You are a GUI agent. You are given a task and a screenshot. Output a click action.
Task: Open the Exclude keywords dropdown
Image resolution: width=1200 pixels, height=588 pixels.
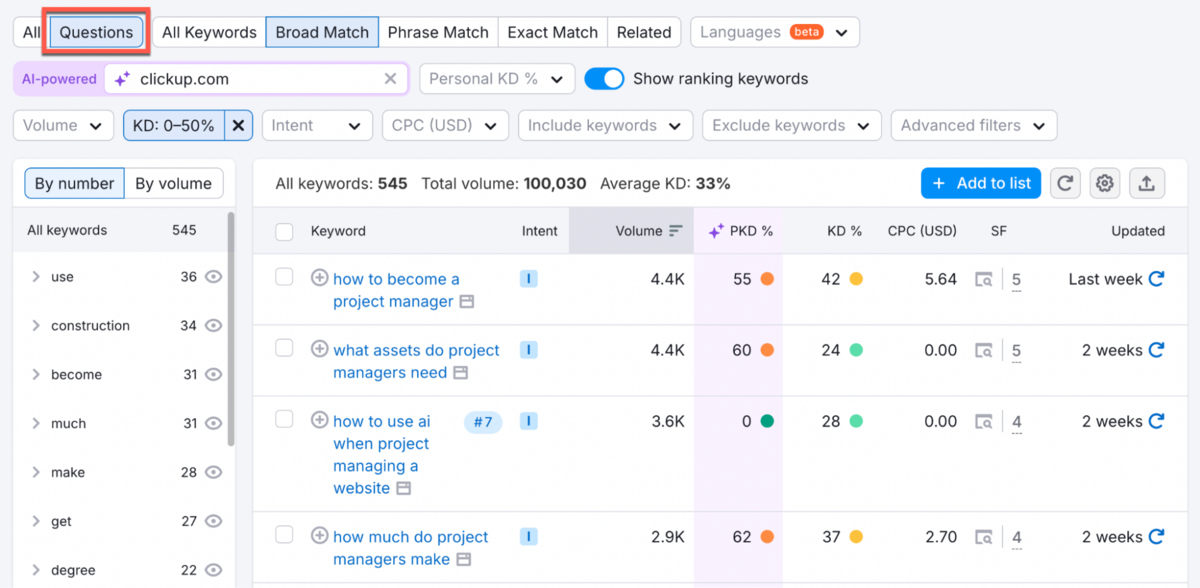pyautogui.click(x=792, y=125)
